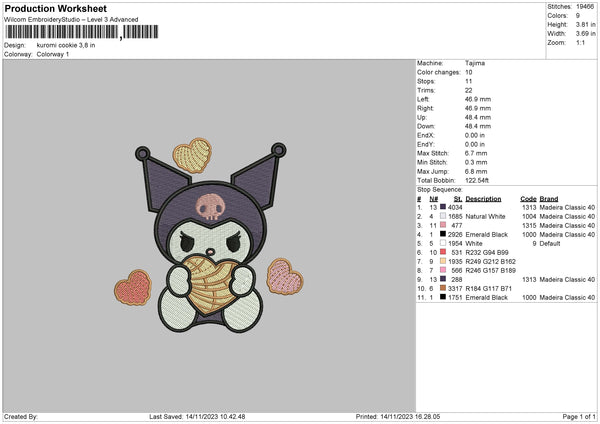
Task: Click the stitch count '3317' in stop 10
Action: coord(455,289)
